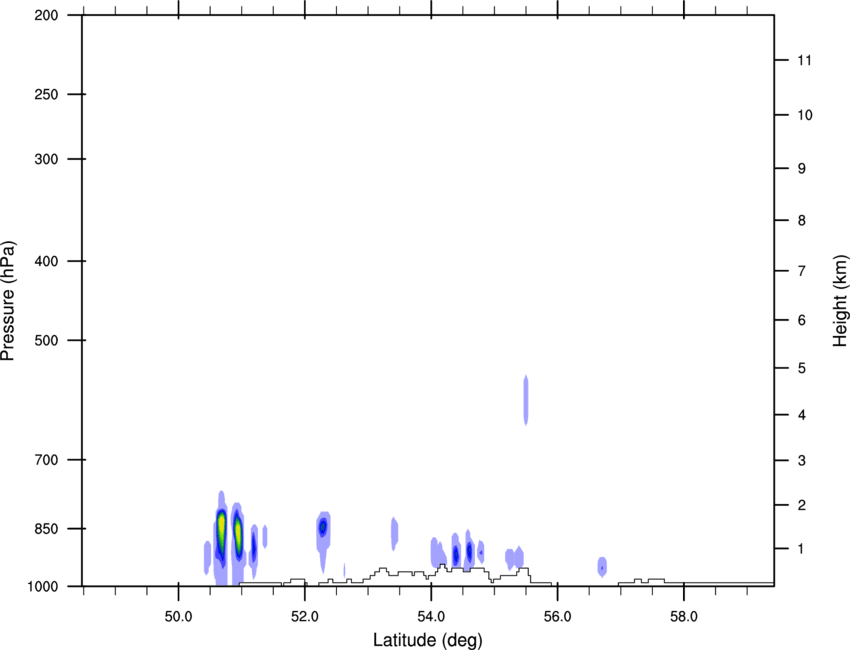Click the 52.0 latitude tick label

[305, 617]
